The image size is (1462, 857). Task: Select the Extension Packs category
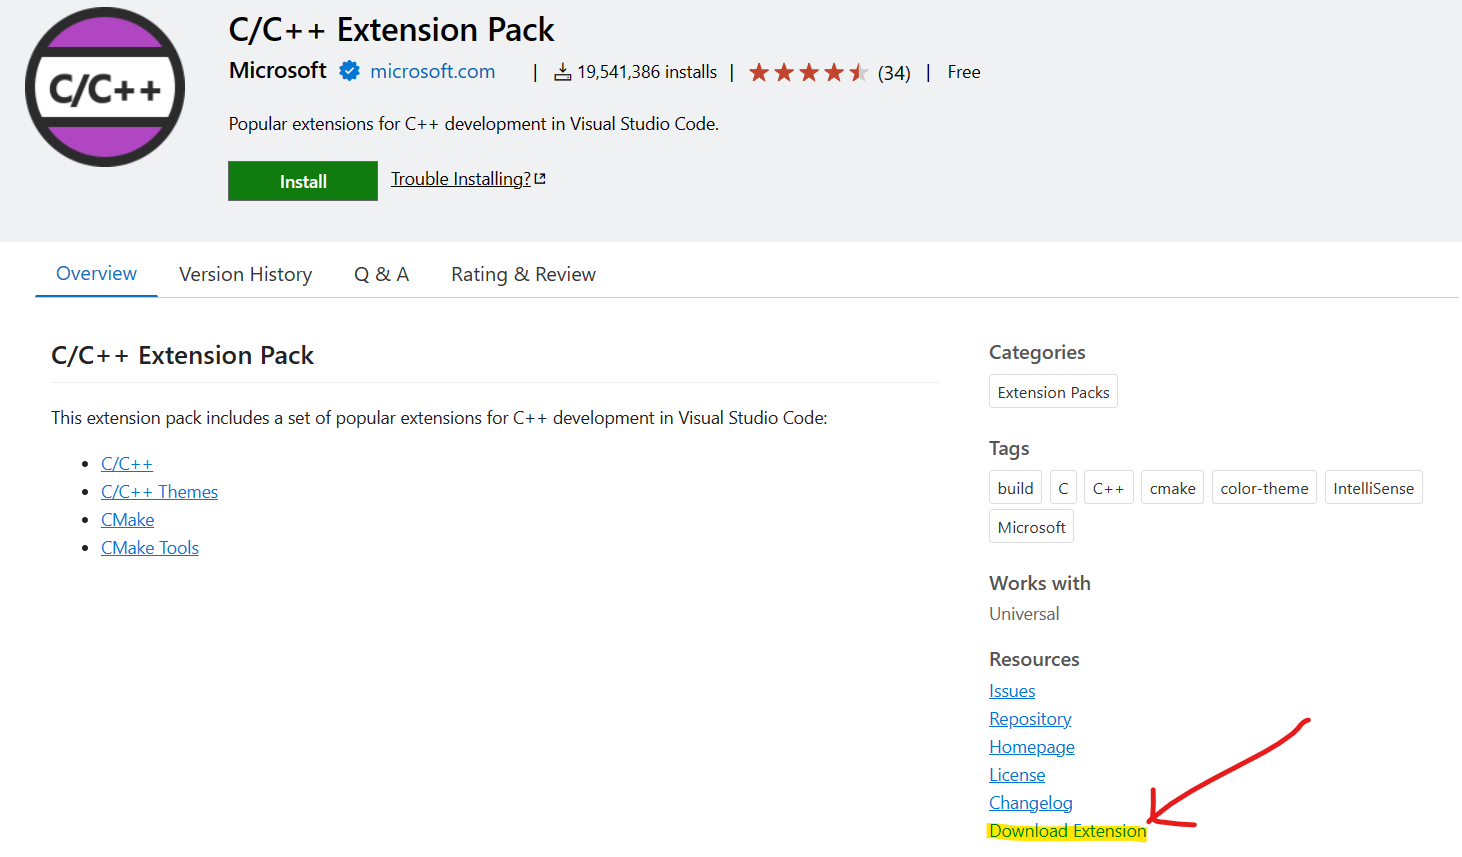pos(1053,392)
